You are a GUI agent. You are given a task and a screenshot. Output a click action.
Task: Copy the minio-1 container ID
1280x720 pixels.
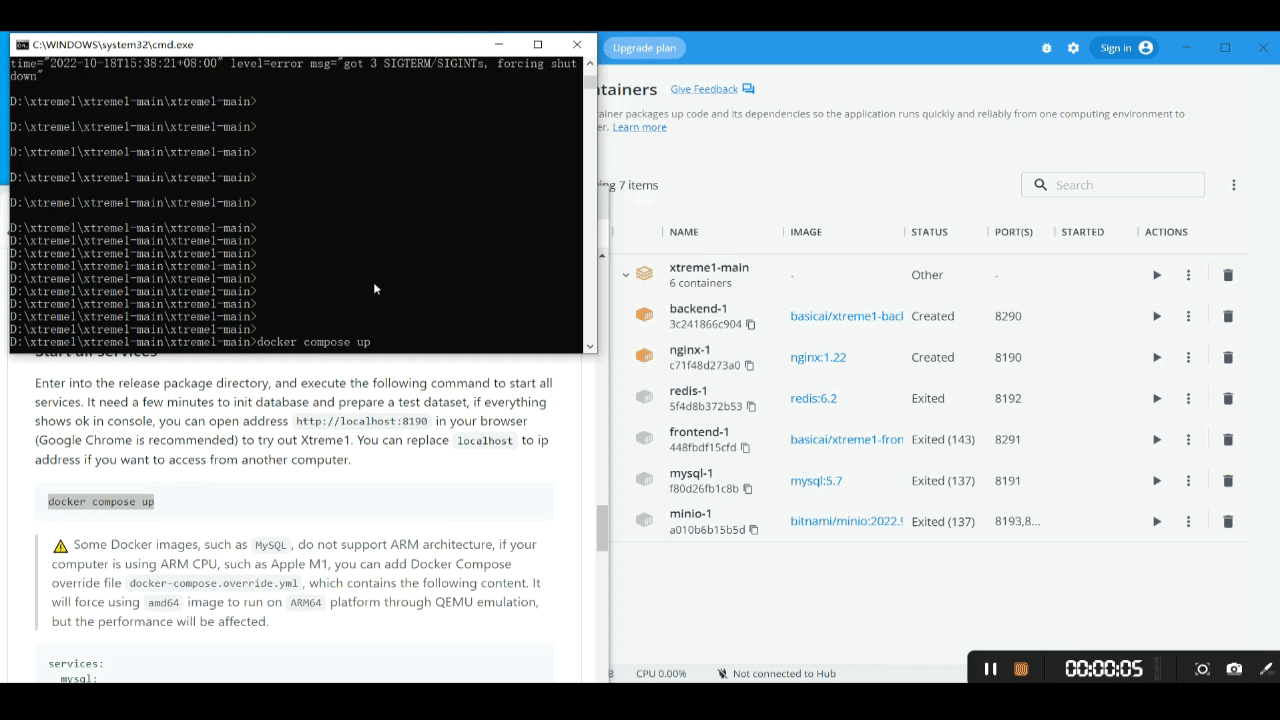click(x=754, y=530)
